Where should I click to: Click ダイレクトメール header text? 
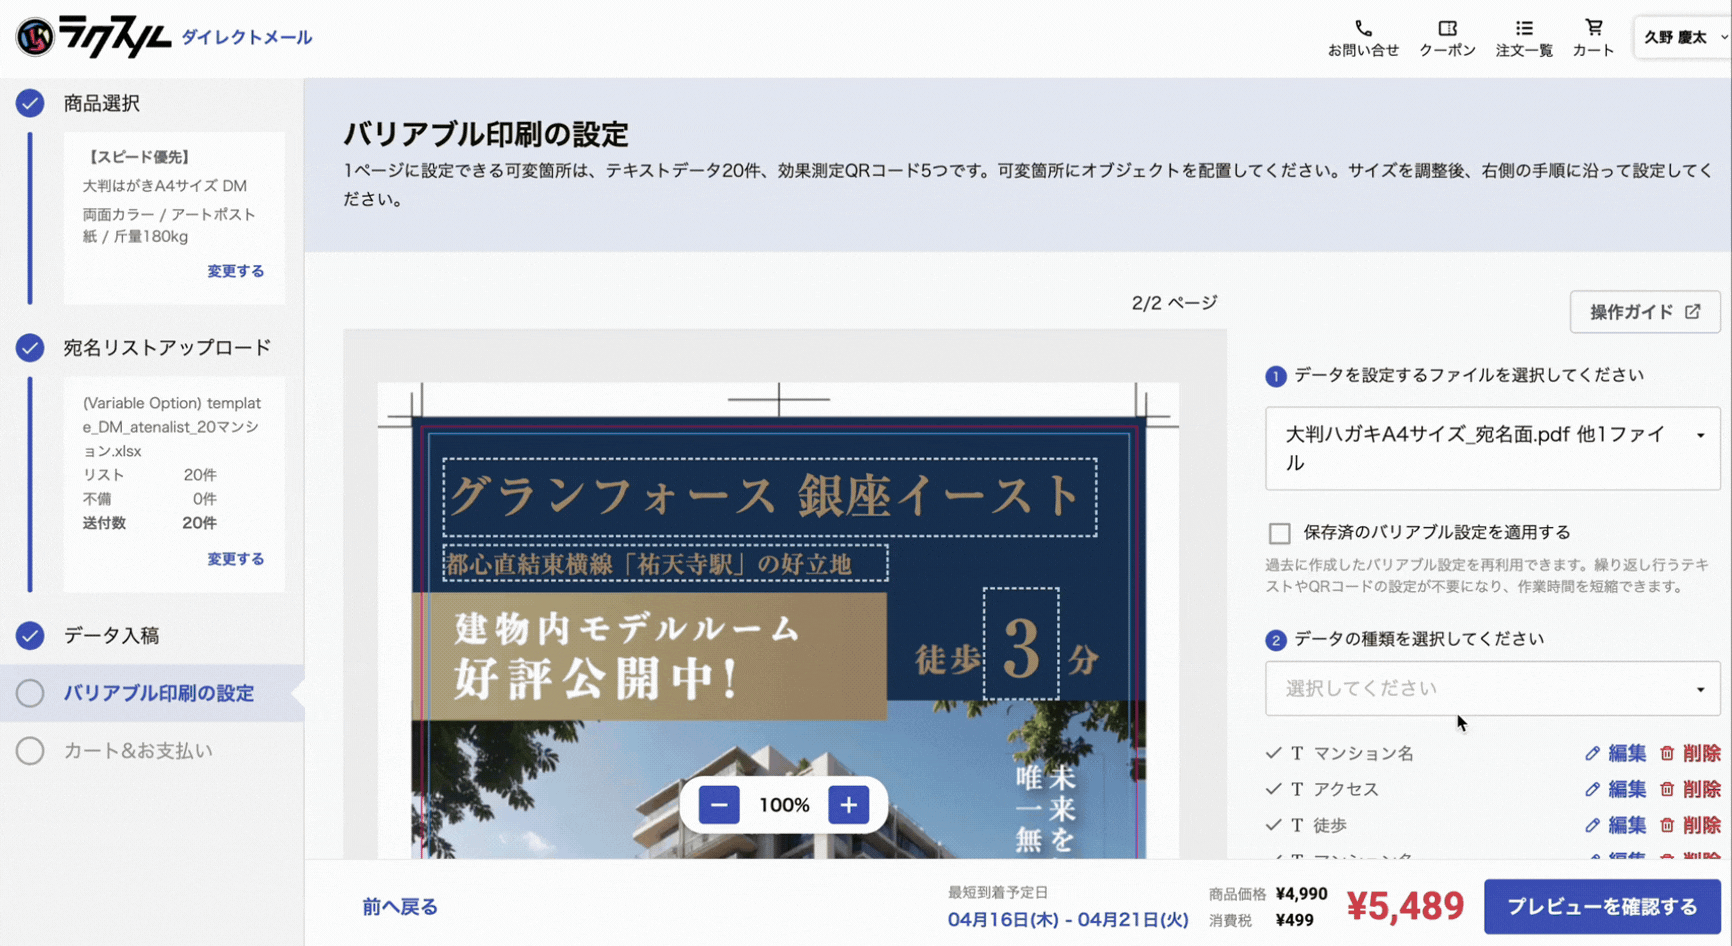point(247,37)
